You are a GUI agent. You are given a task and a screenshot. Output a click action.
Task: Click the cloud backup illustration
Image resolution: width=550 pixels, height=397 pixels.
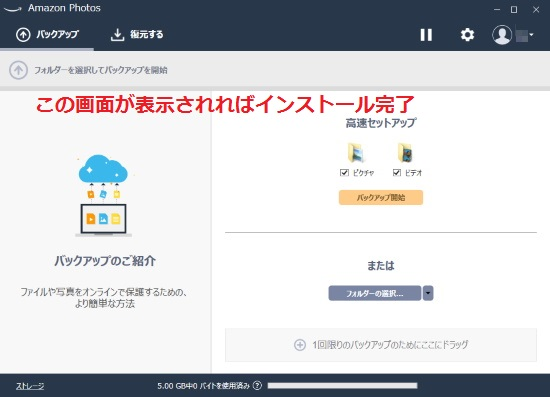pyautogui.click(x=103, y=195)
